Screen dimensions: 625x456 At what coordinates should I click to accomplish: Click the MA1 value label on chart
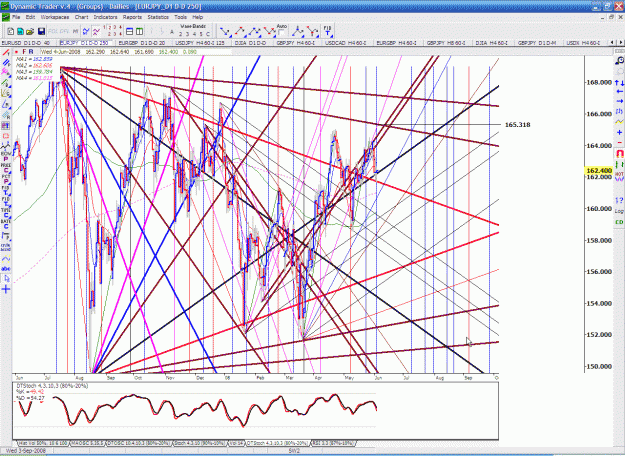(x=34, y=59)
